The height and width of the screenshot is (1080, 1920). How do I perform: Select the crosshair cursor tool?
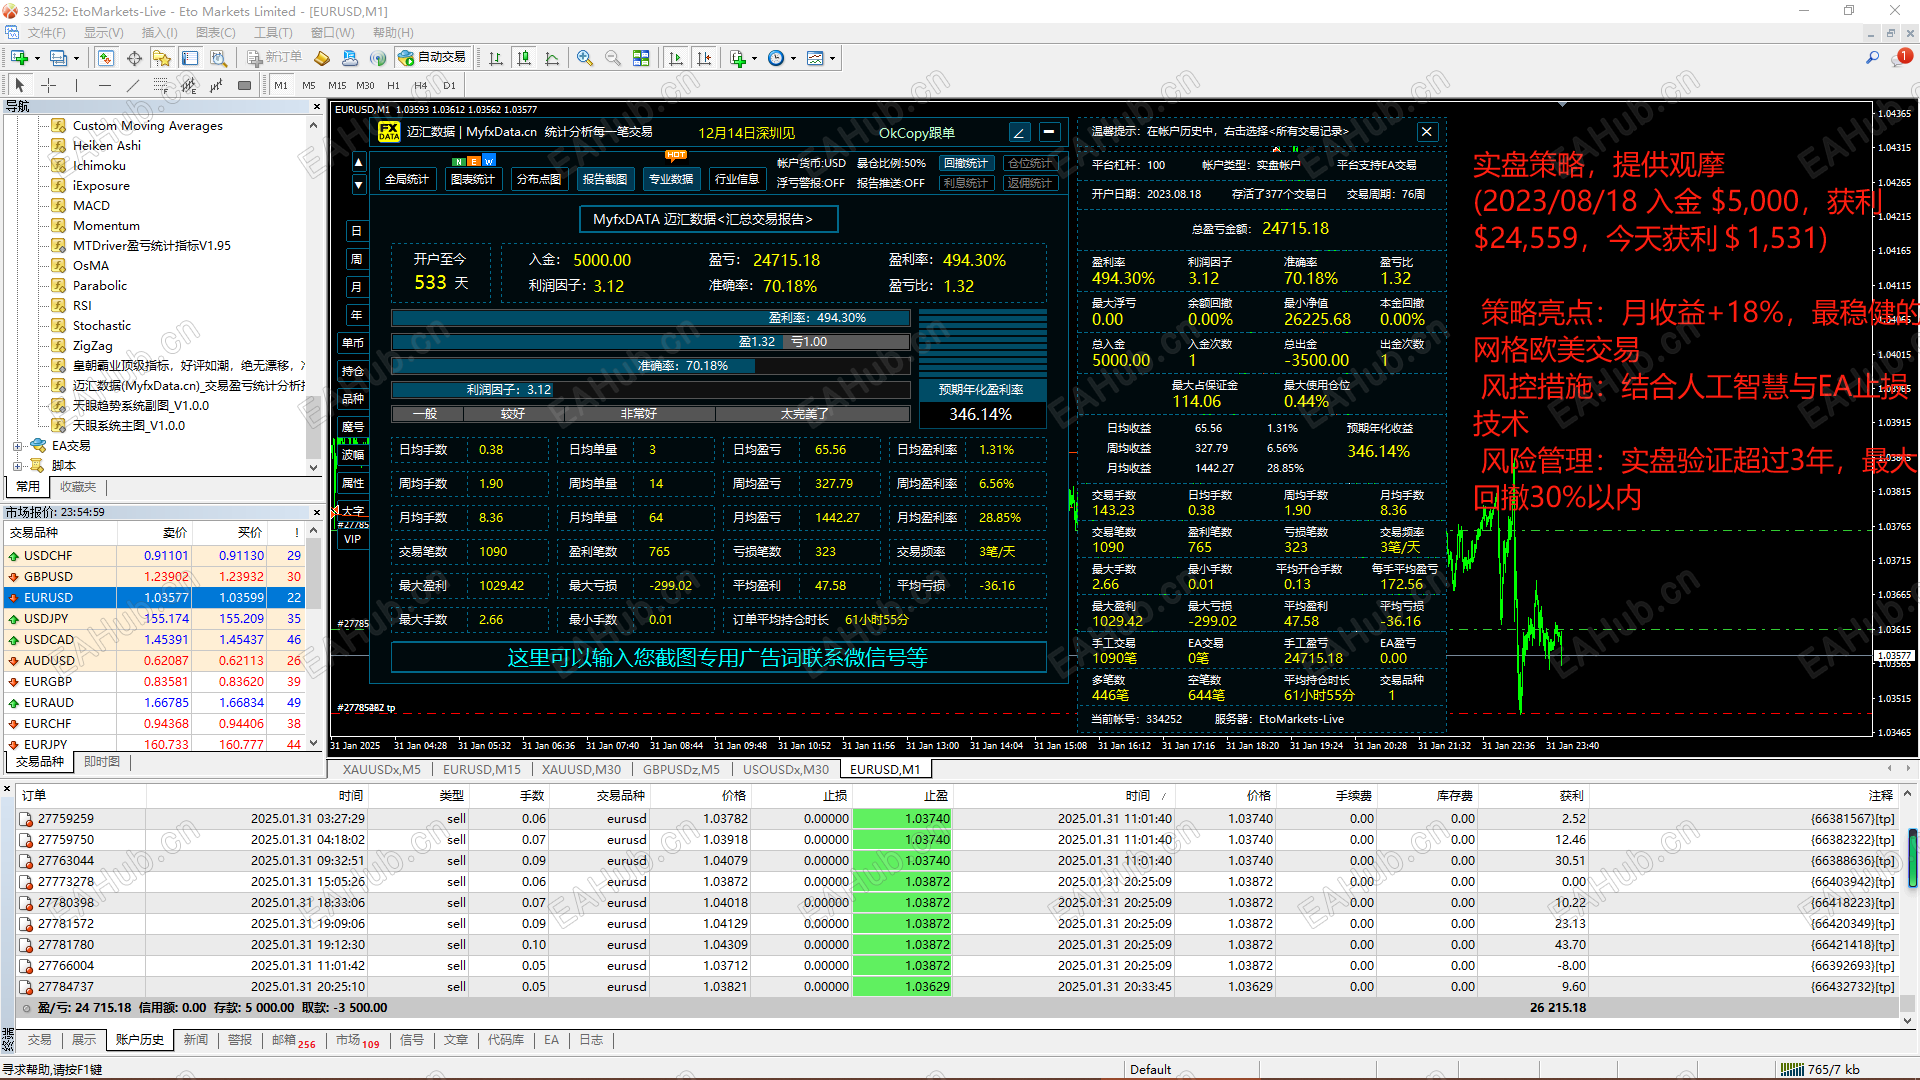(x=48, y=85)
